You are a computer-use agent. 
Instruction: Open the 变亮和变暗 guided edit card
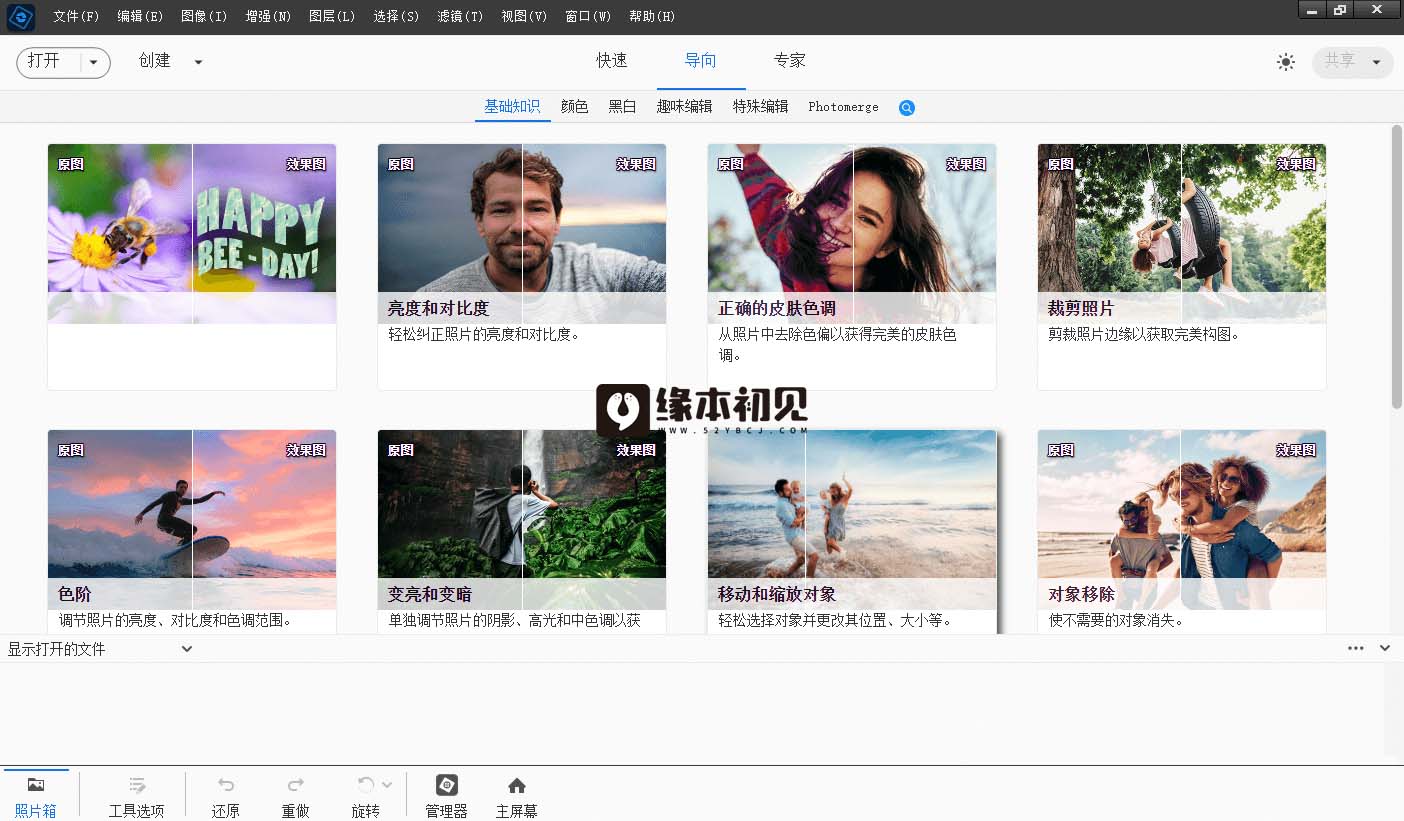click(522, 532)
